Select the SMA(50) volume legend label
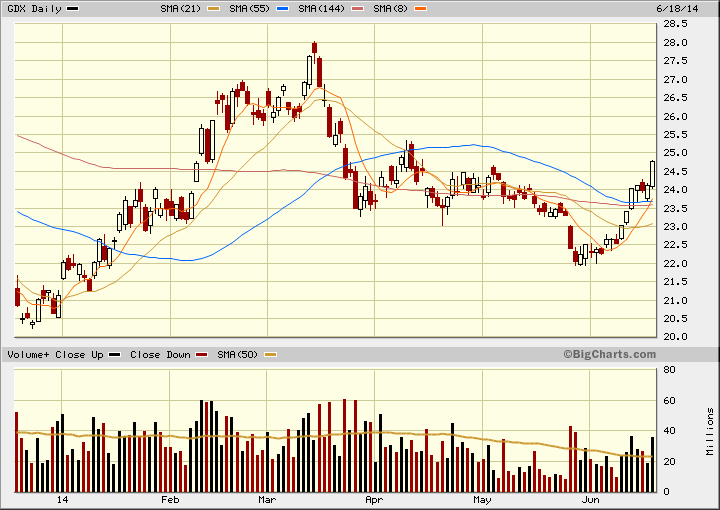This screenshot has height=510, width=720. (x=234, y=354)
